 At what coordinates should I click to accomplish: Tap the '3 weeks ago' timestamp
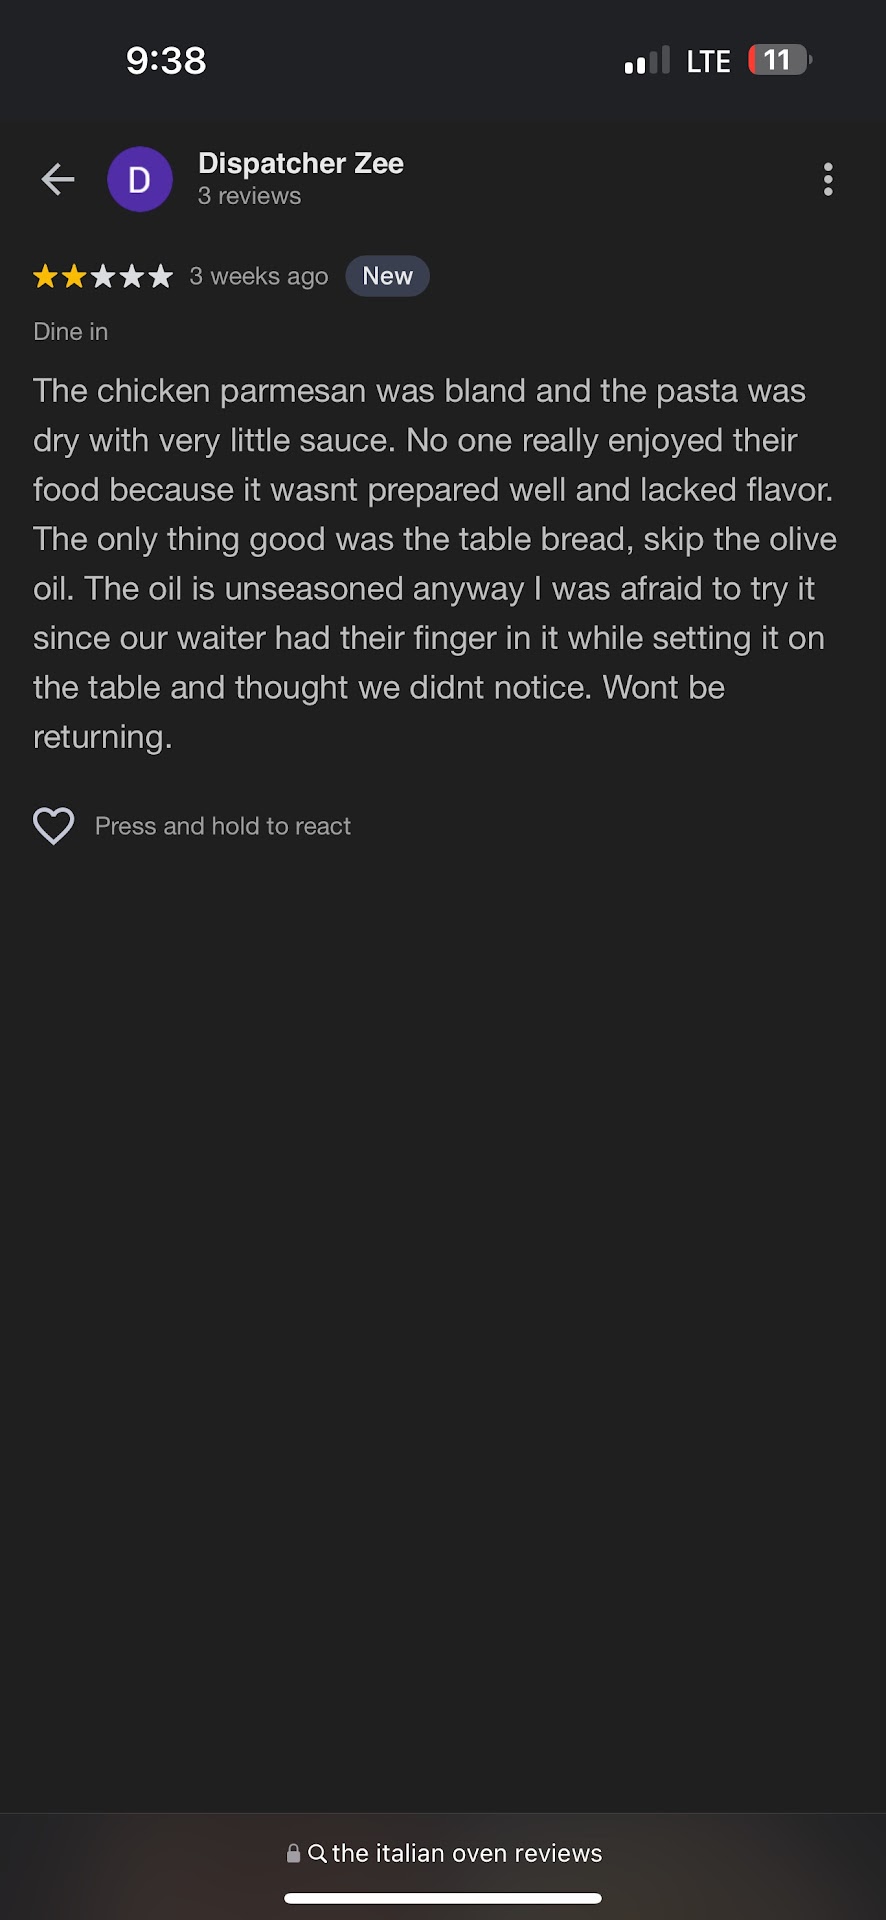point(259,276)
